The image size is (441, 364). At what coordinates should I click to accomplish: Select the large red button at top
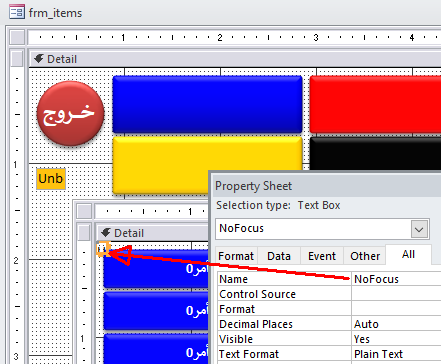coord(375,104)
